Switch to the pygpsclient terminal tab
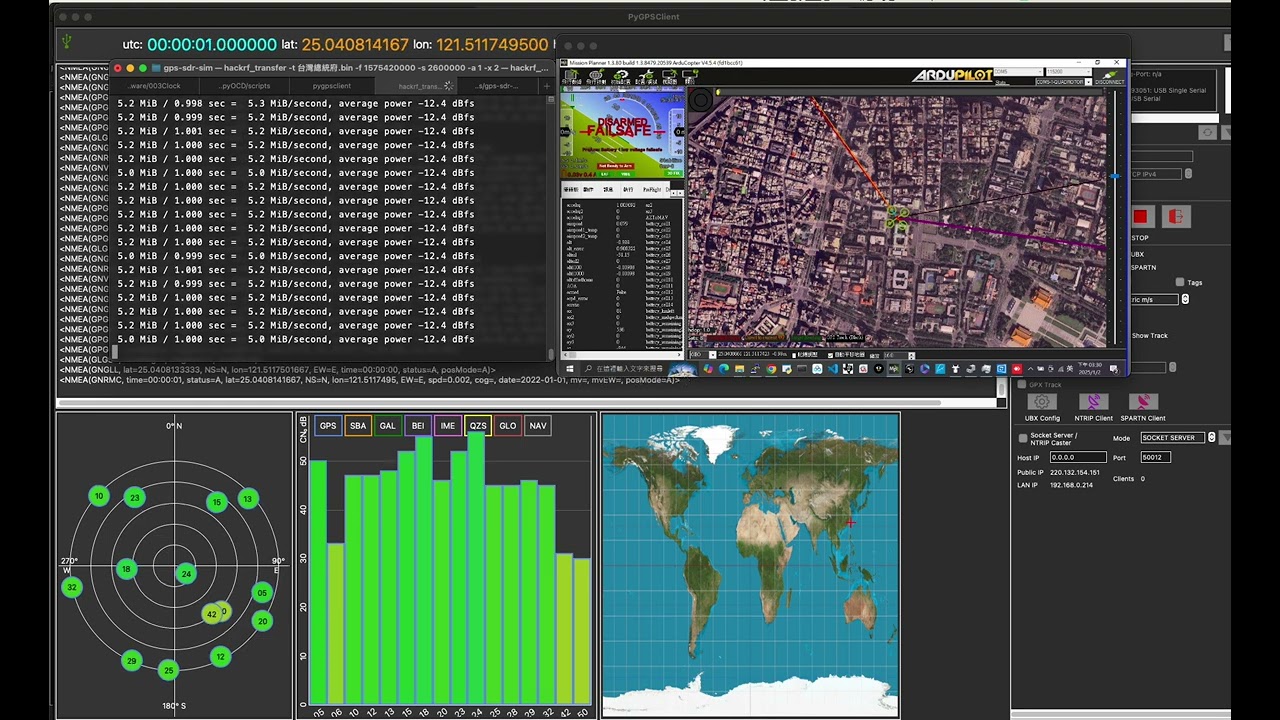The image size is (1280, 720). click(332, 86)
